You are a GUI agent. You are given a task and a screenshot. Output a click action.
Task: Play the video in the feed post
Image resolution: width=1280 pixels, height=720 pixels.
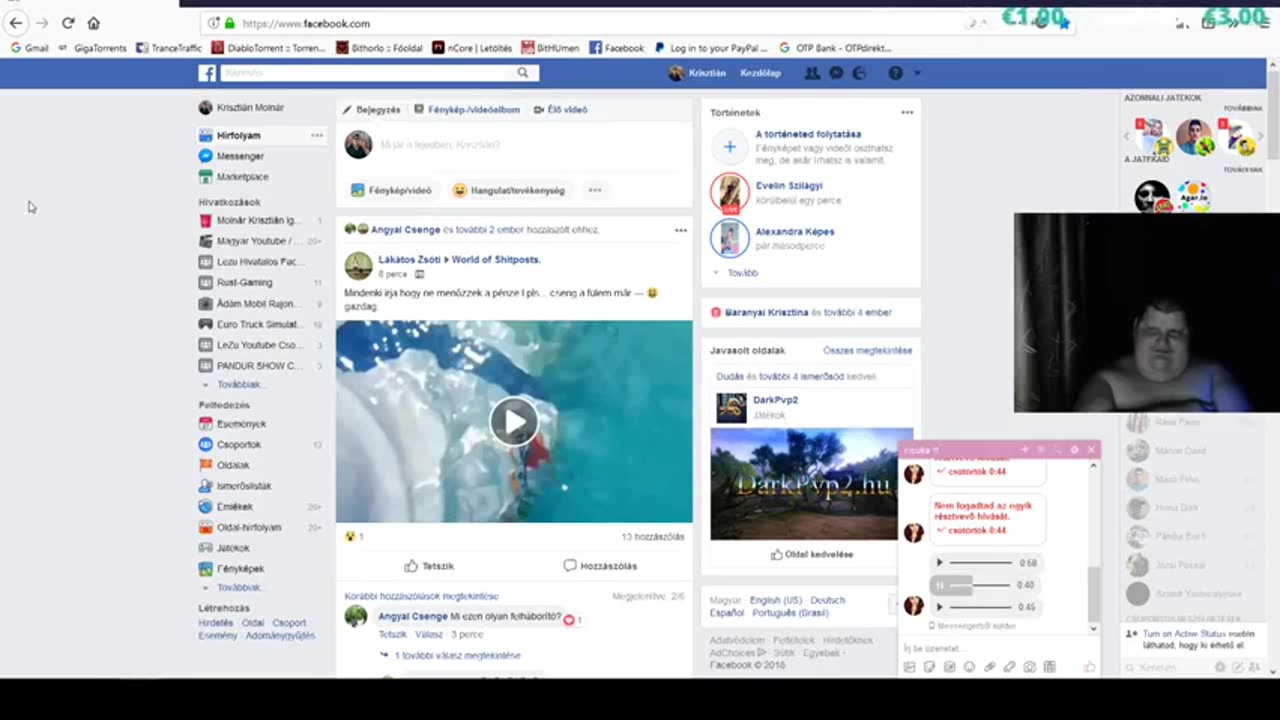514,422
